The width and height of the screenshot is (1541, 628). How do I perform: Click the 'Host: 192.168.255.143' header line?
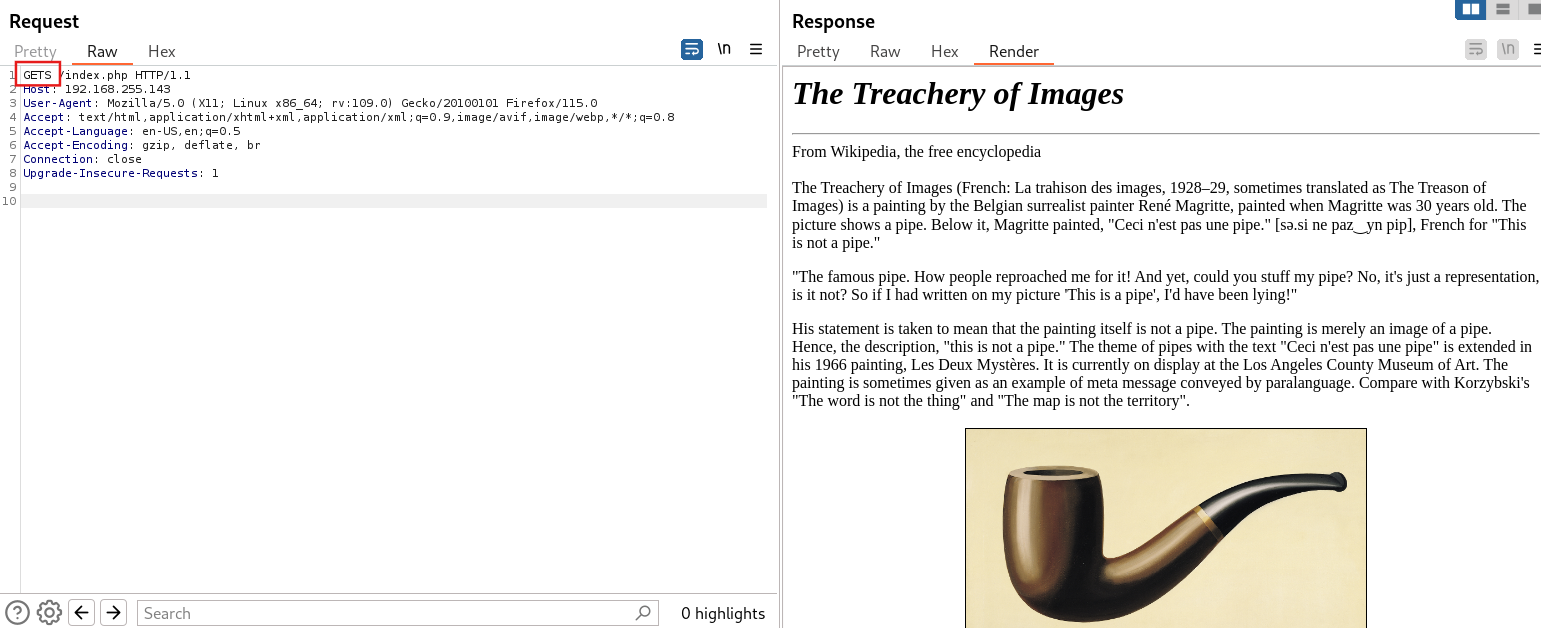pos(97,89)
